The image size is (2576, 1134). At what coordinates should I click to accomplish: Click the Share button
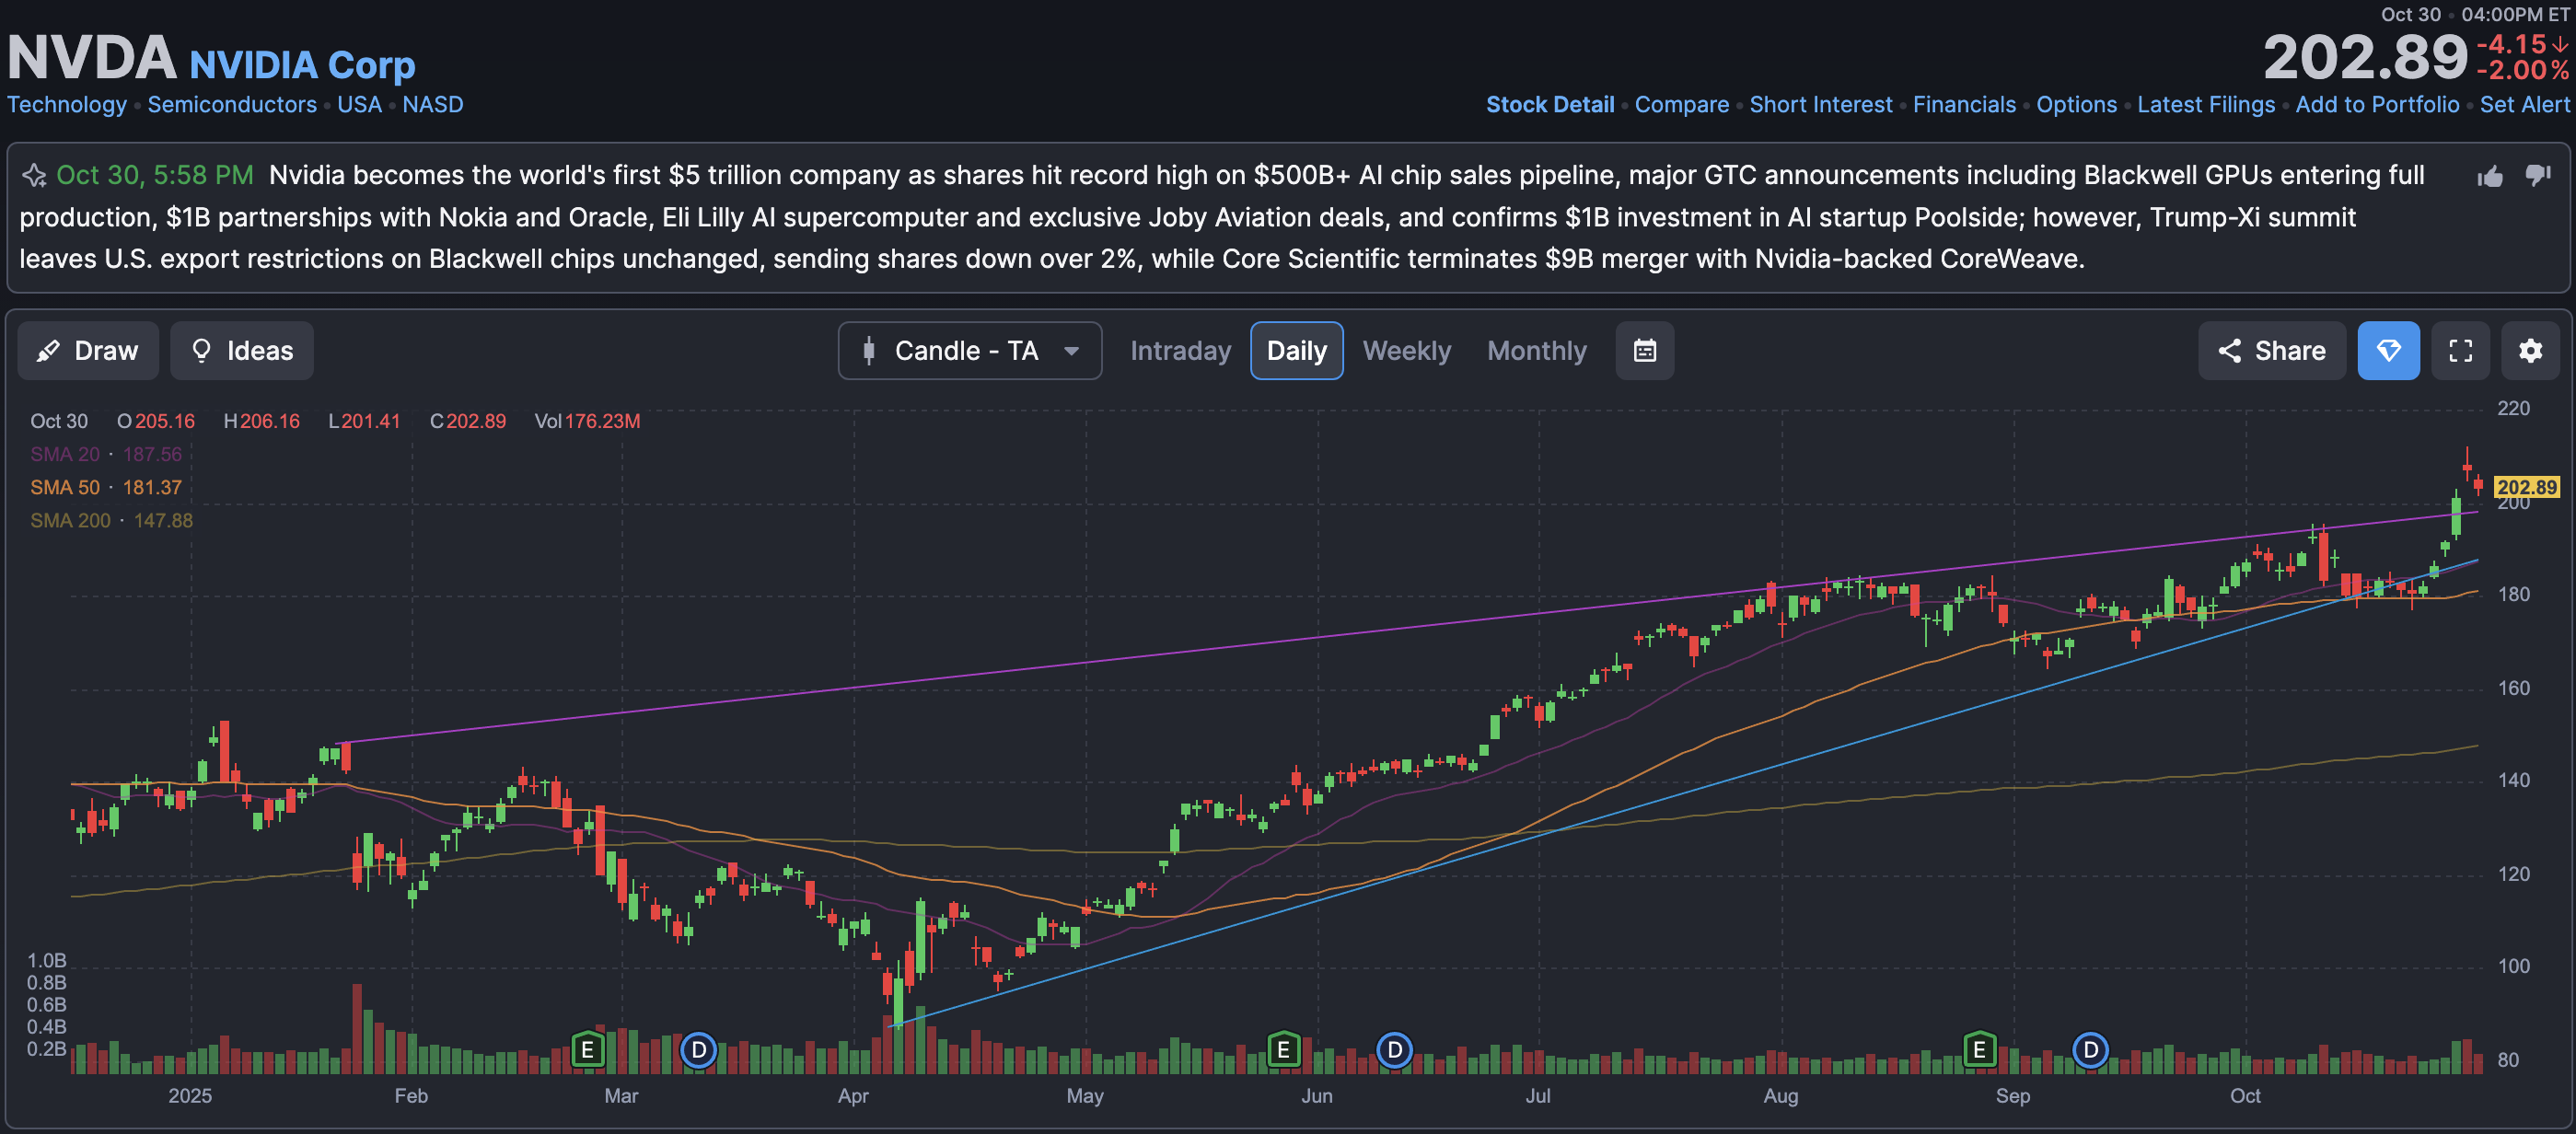[2271, 351]
